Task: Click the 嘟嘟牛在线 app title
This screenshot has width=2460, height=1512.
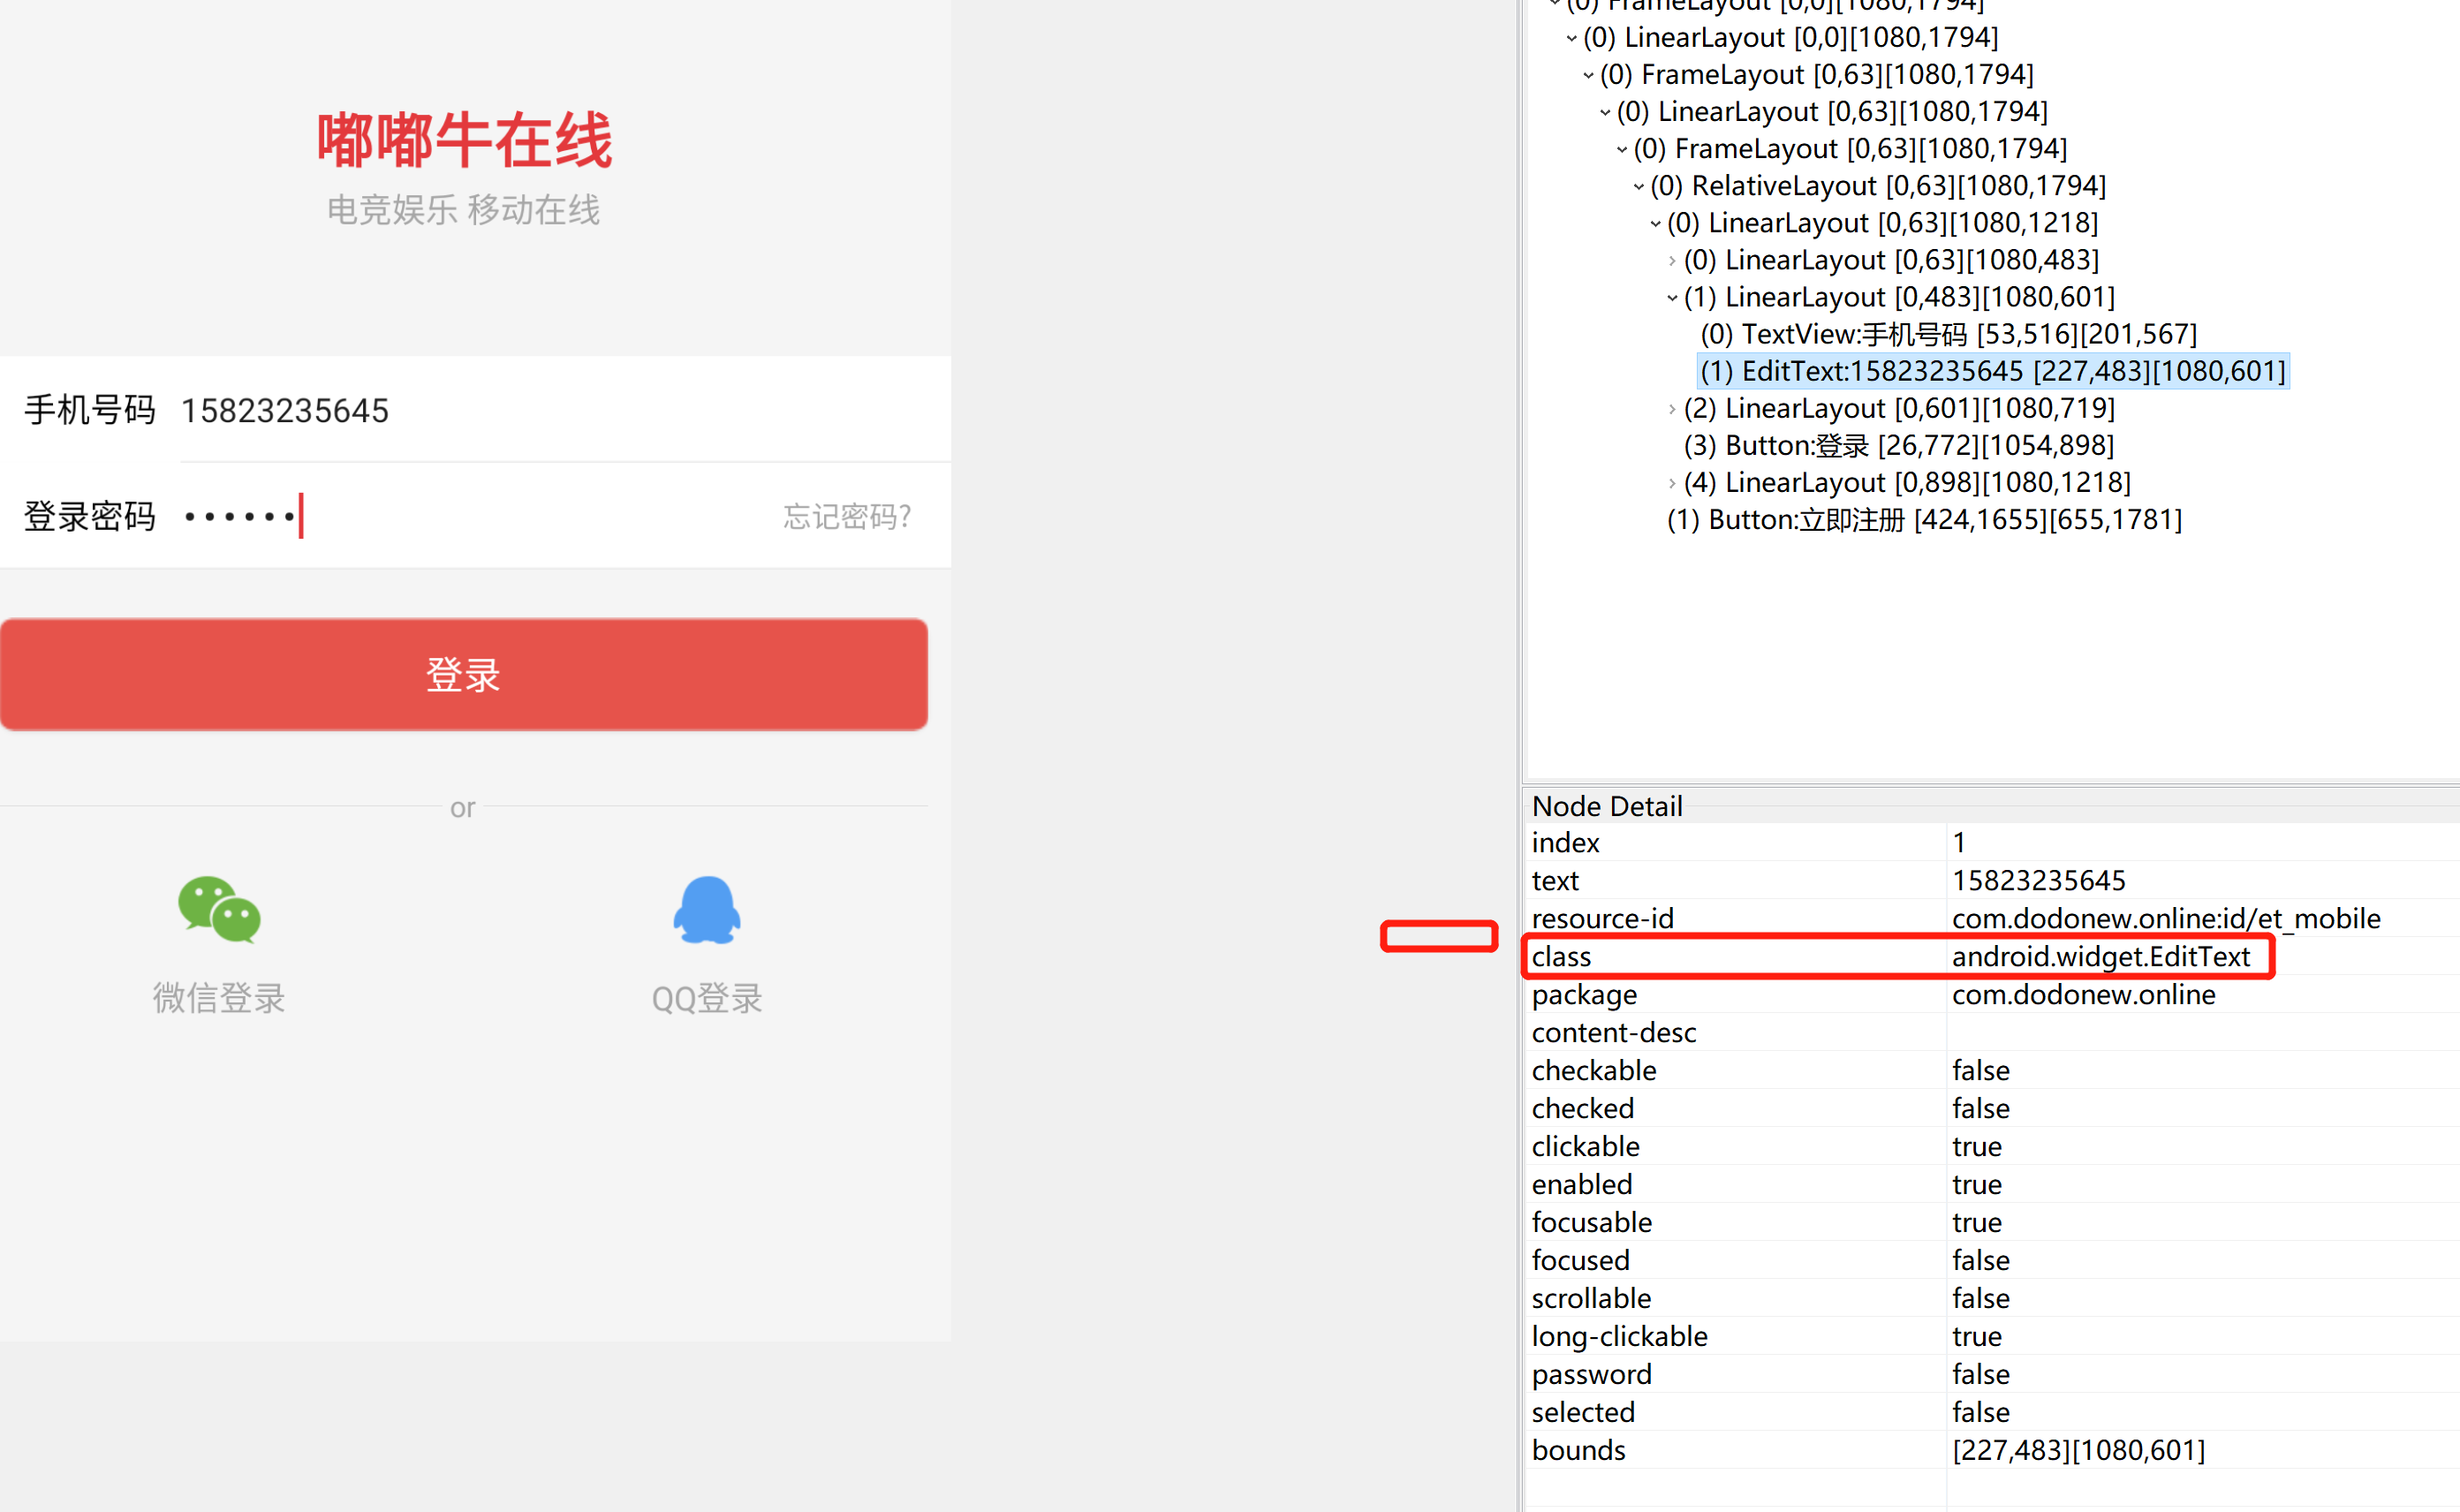Action: pyautogui.click(x=464, y=140)
